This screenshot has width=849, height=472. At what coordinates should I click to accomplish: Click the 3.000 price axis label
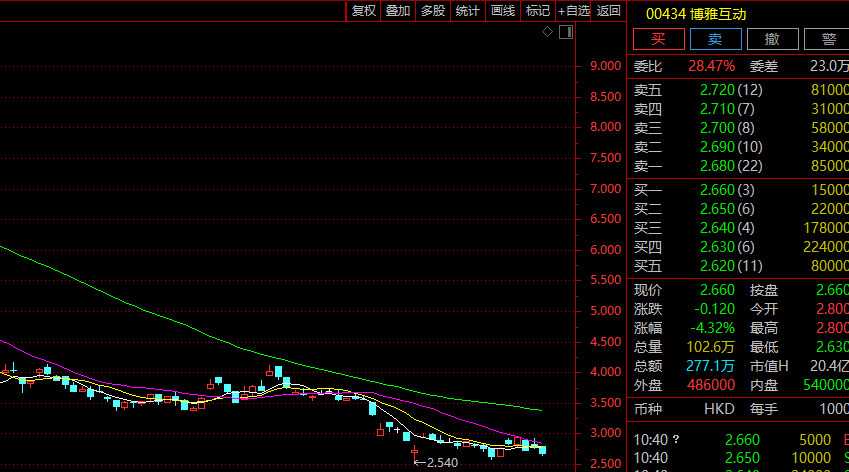[605, 433]
